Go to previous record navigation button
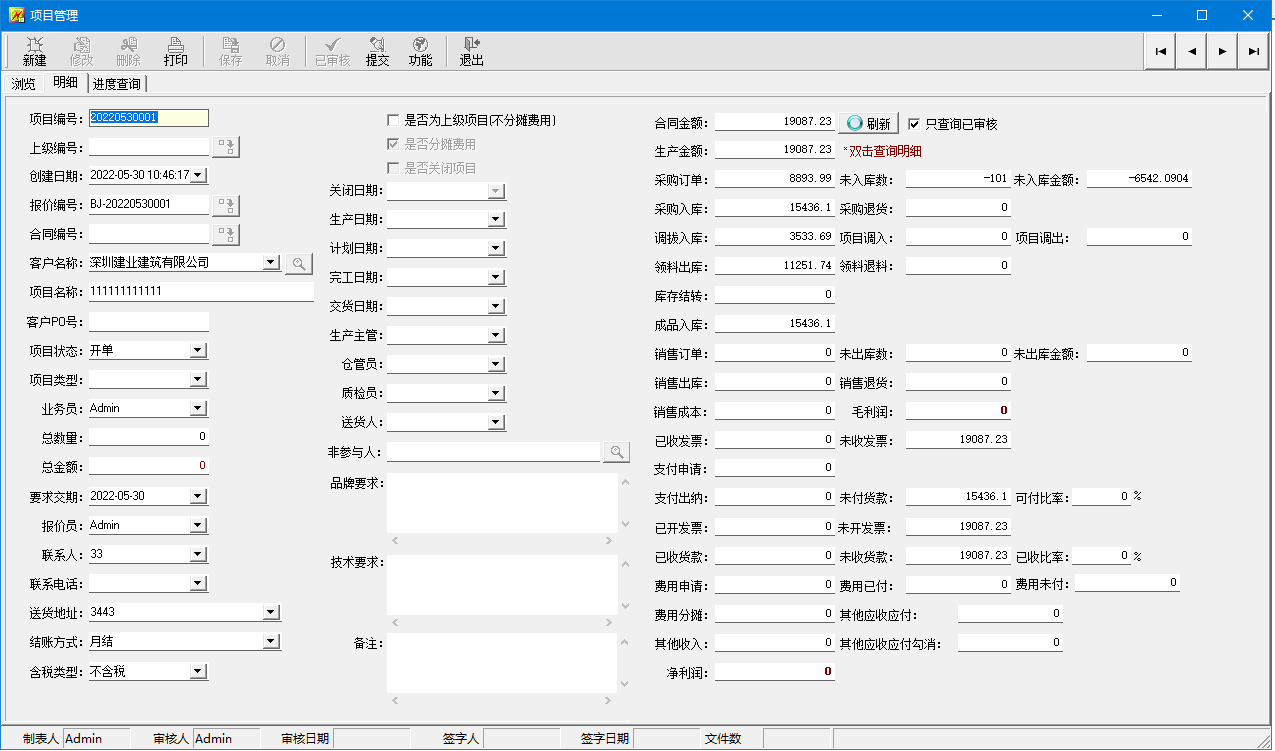The width and height of the screenshot is (1275, 751). tap(1191, 51)
